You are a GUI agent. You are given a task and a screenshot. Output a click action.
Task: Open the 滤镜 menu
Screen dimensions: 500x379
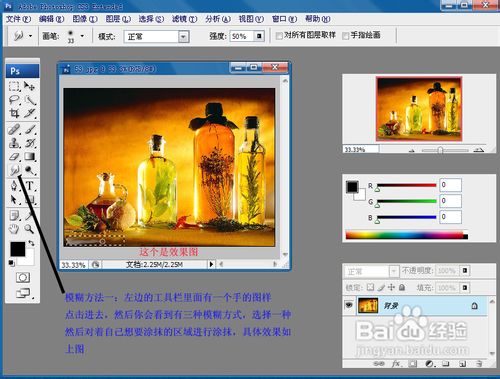pyautogui.click(x=184, y=19)
